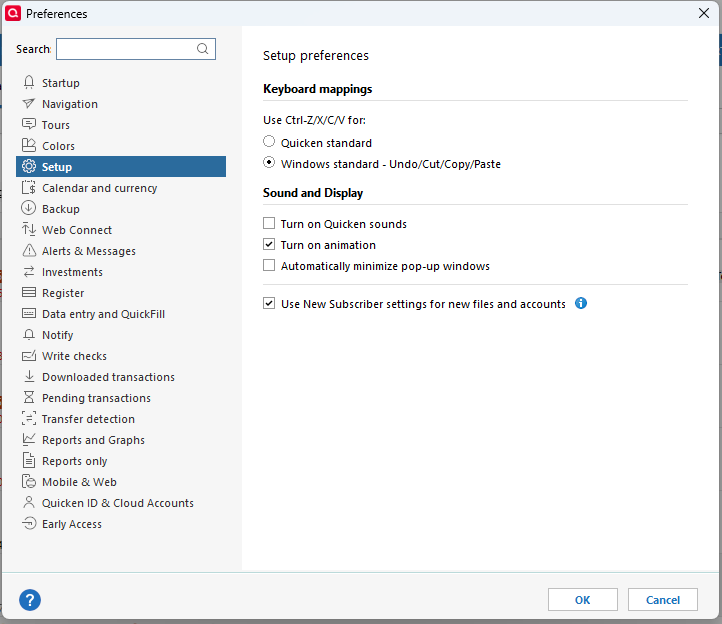Click the Alerts & Messages warning icon
The width and height of the screenshot is (722, 624).
point(29,251)
